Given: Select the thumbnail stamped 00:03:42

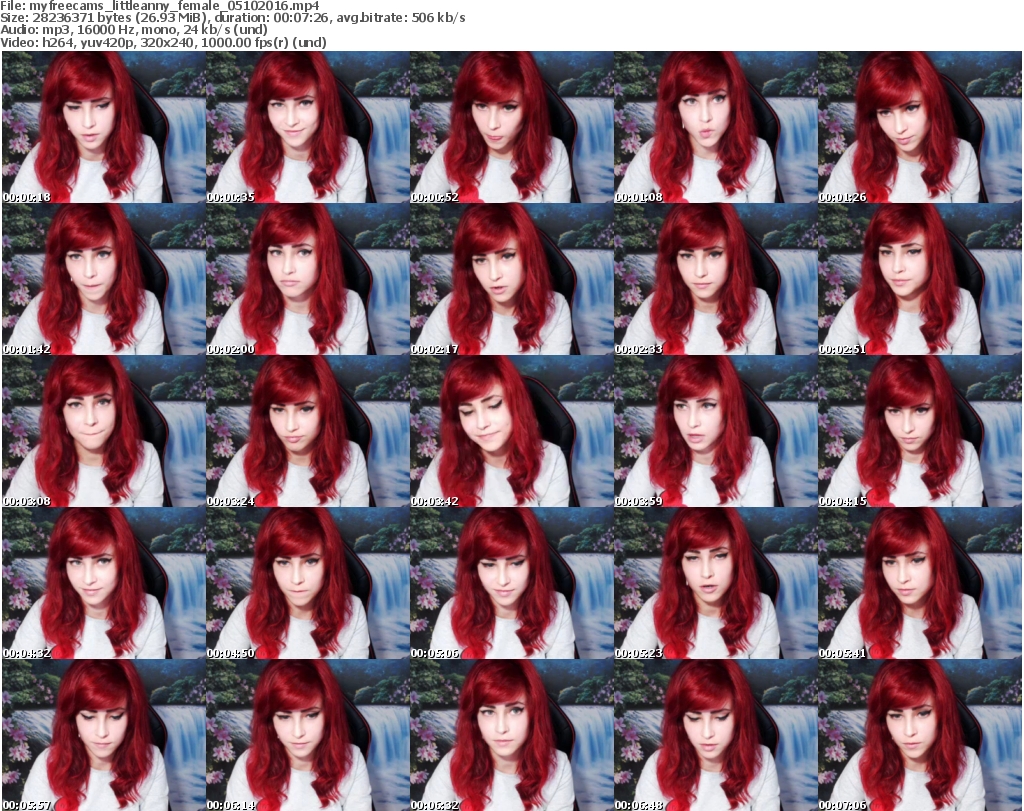Looking at the screenshot, I should pyautogui.click(x=511, y=431).
